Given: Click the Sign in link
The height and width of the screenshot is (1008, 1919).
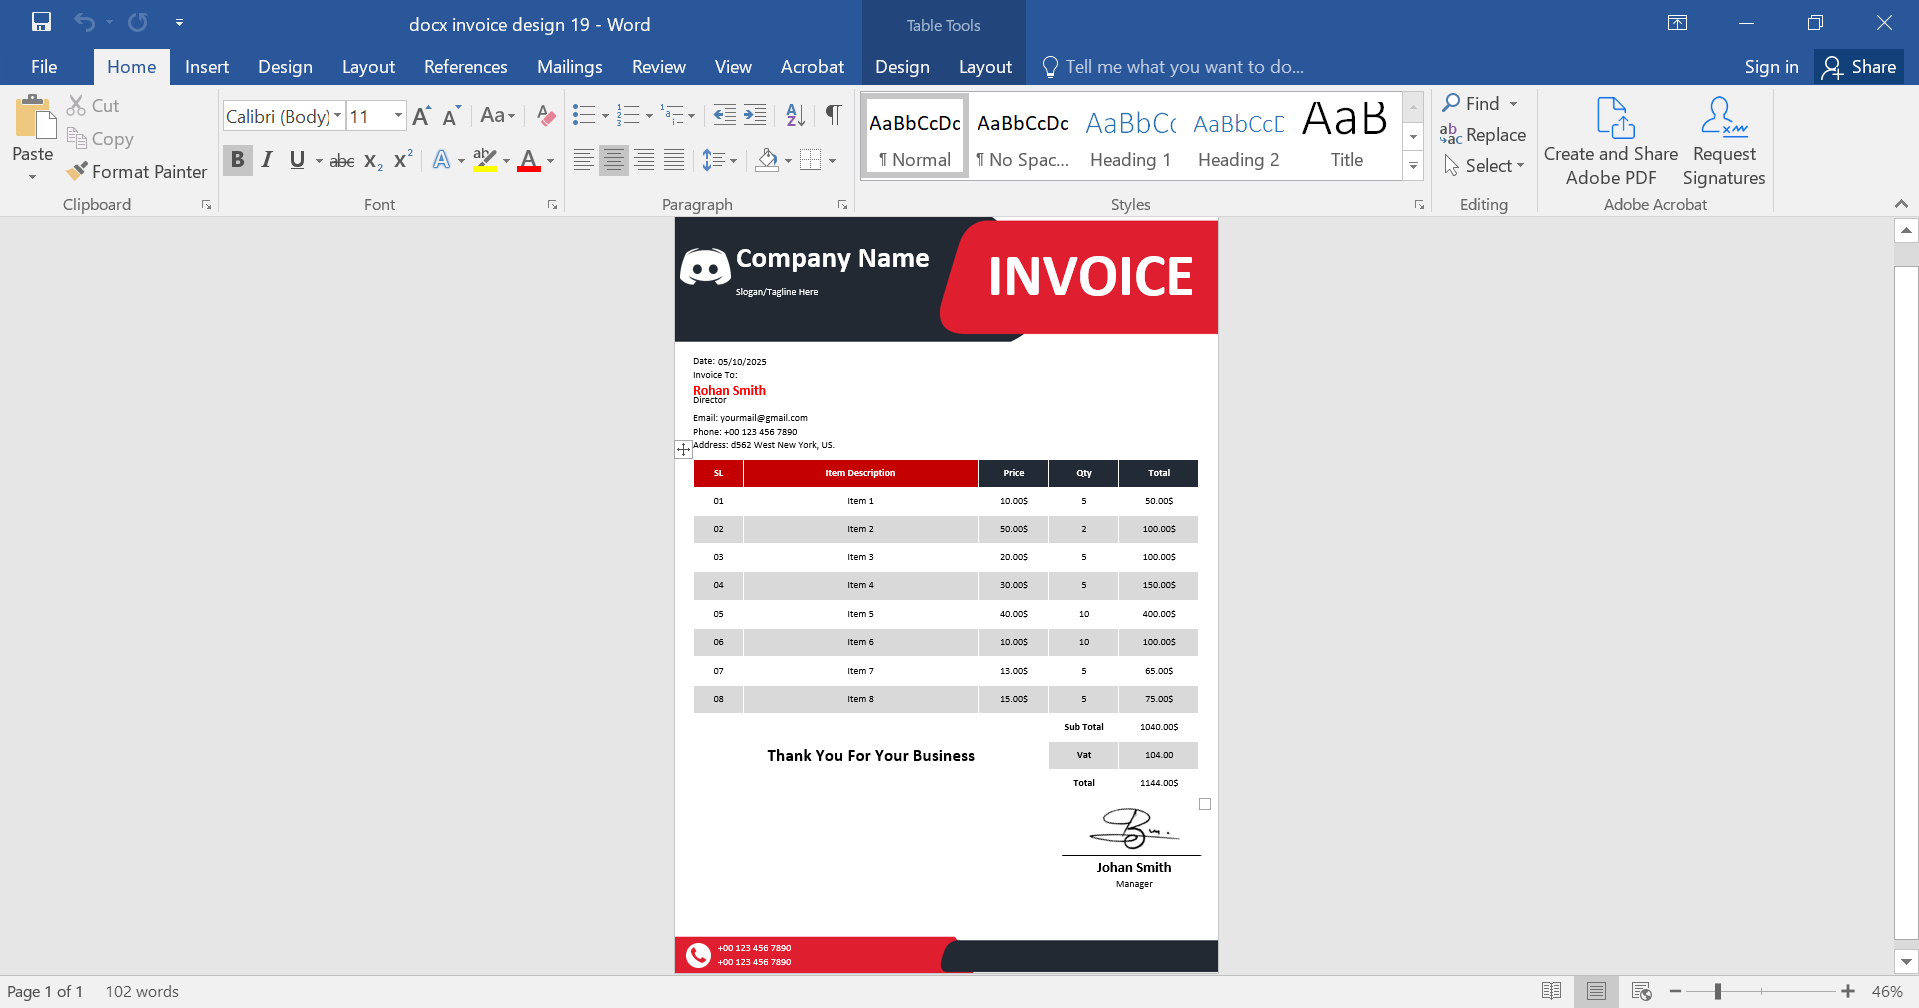Looking at the screenshot, I should [x=1770, y=66].
